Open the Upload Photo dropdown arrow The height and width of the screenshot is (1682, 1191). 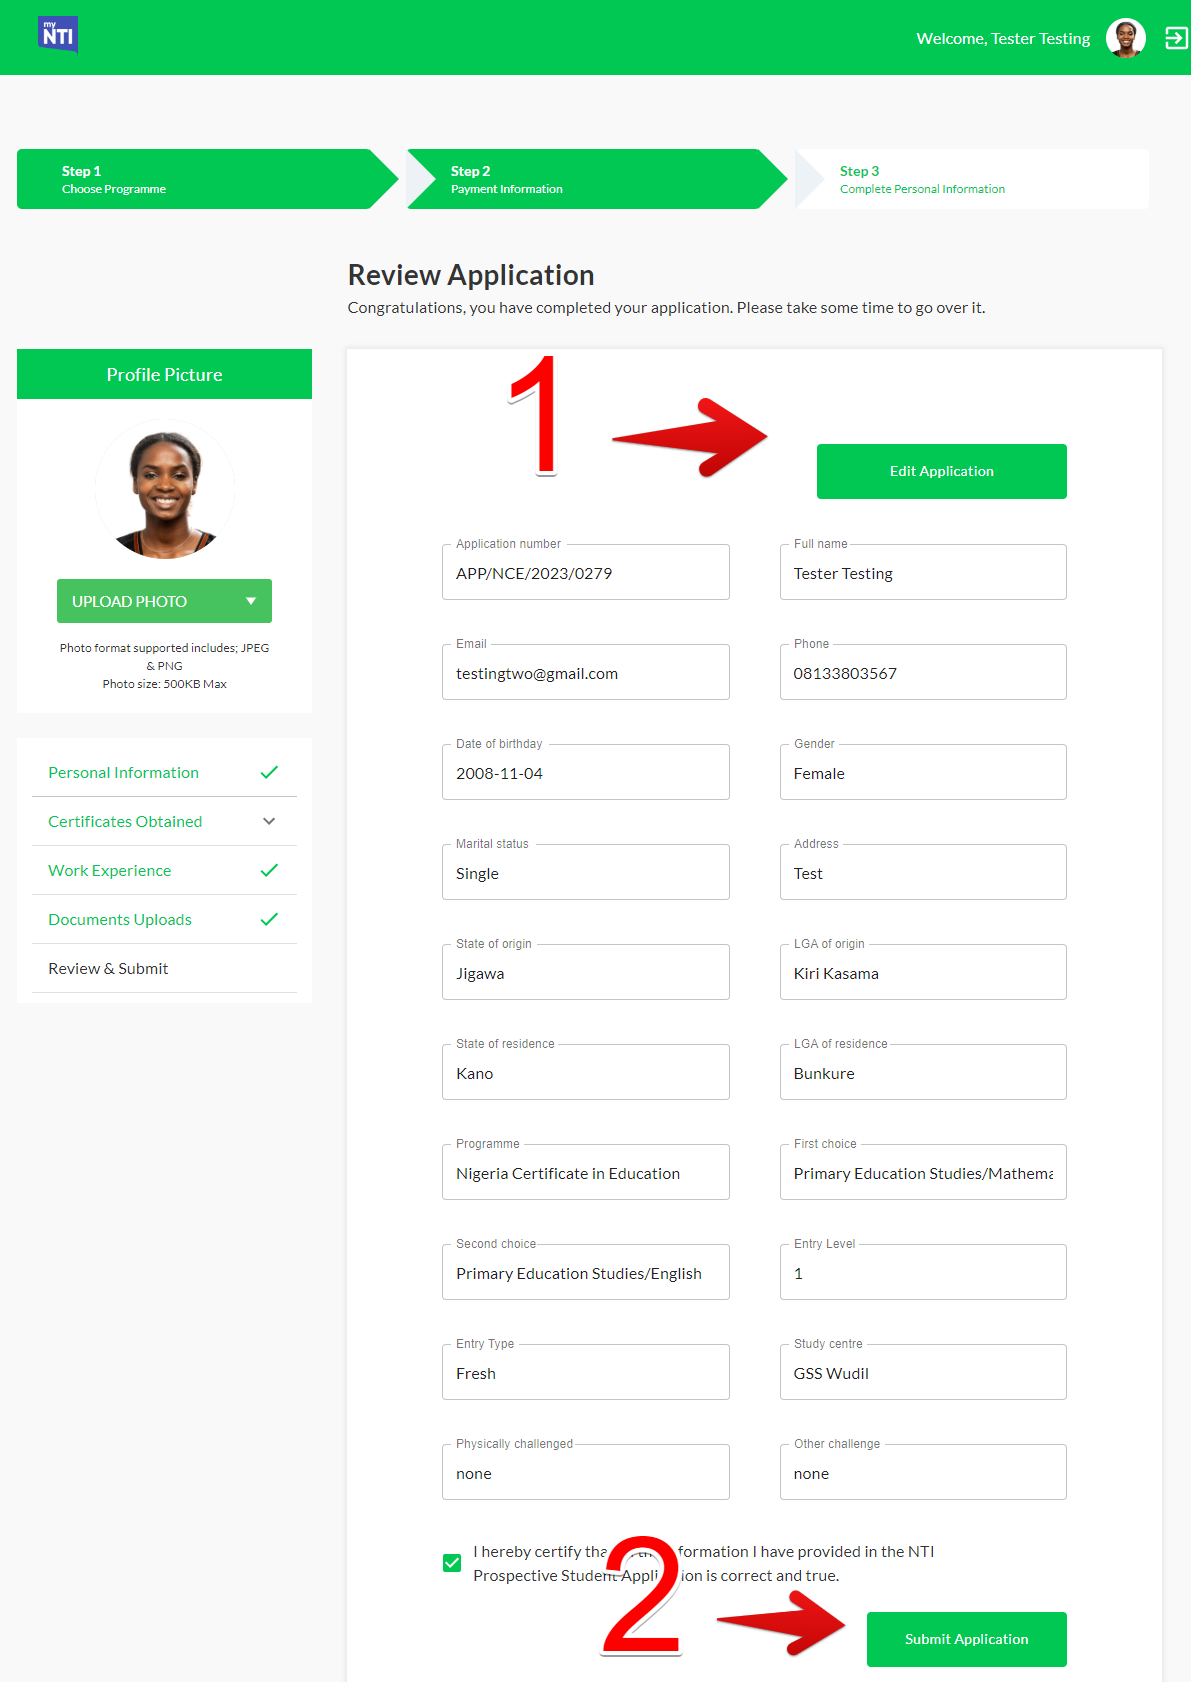pyautogui.click(x=251, y=601)
